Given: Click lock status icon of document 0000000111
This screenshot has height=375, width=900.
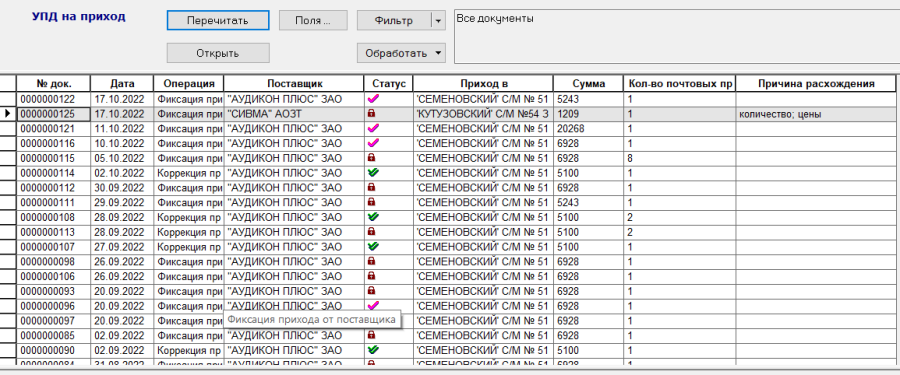Looking at the screenshot, I should pyautogui.click(x=371, y=202).
